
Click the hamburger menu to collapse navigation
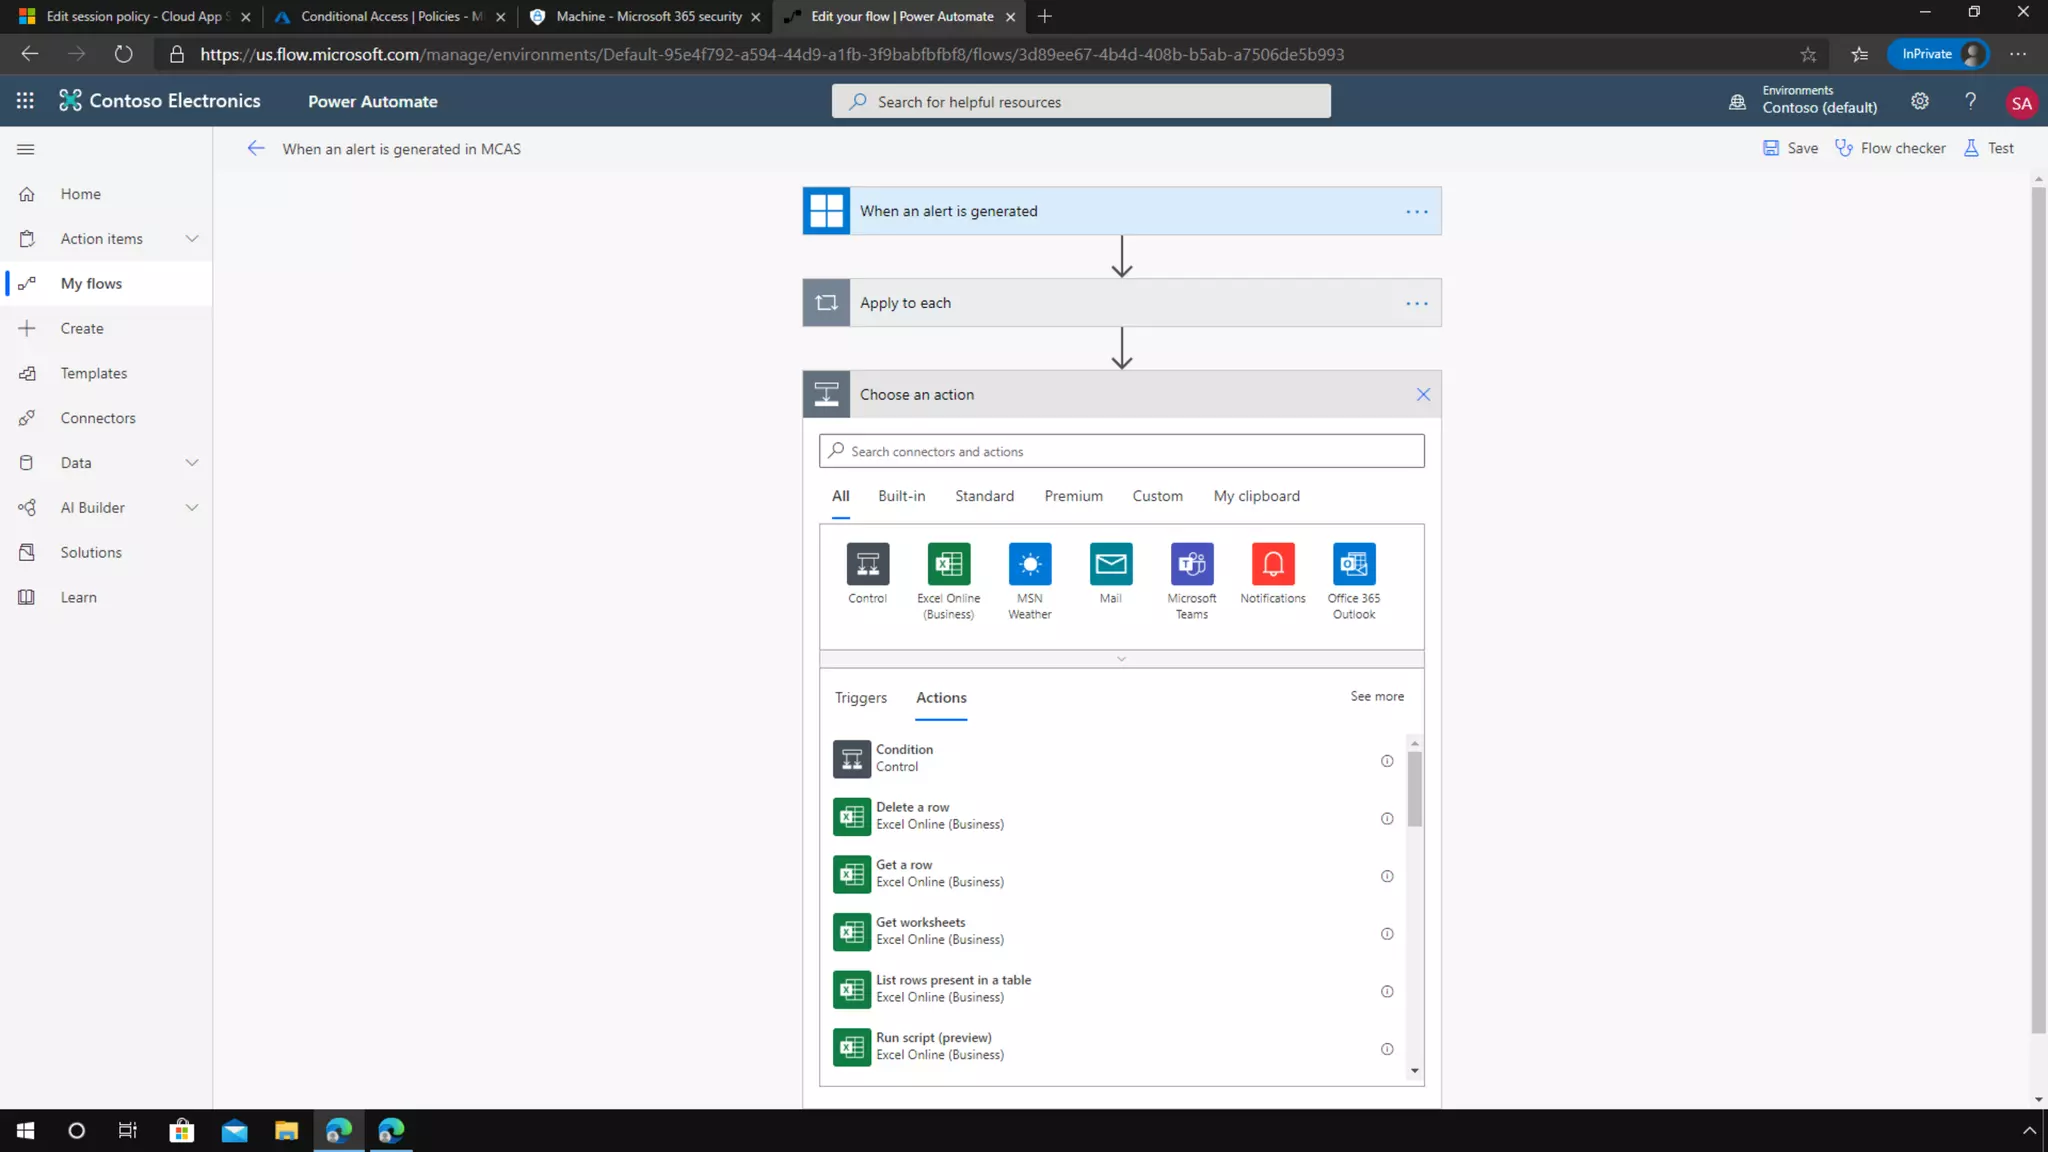[26, 149]
